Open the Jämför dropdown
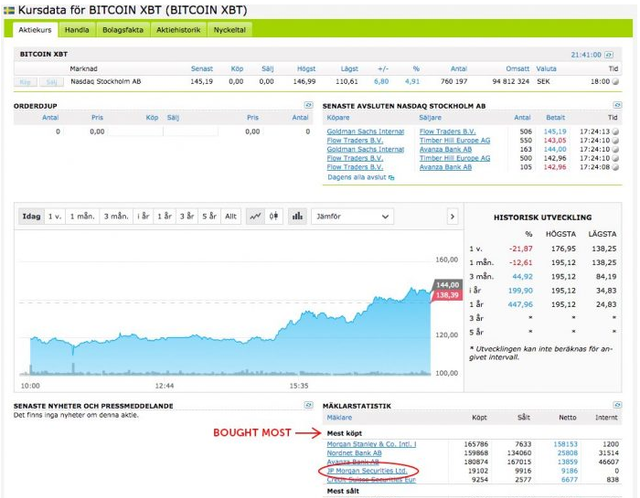The image size is (640, 498). tap(353, 216)
